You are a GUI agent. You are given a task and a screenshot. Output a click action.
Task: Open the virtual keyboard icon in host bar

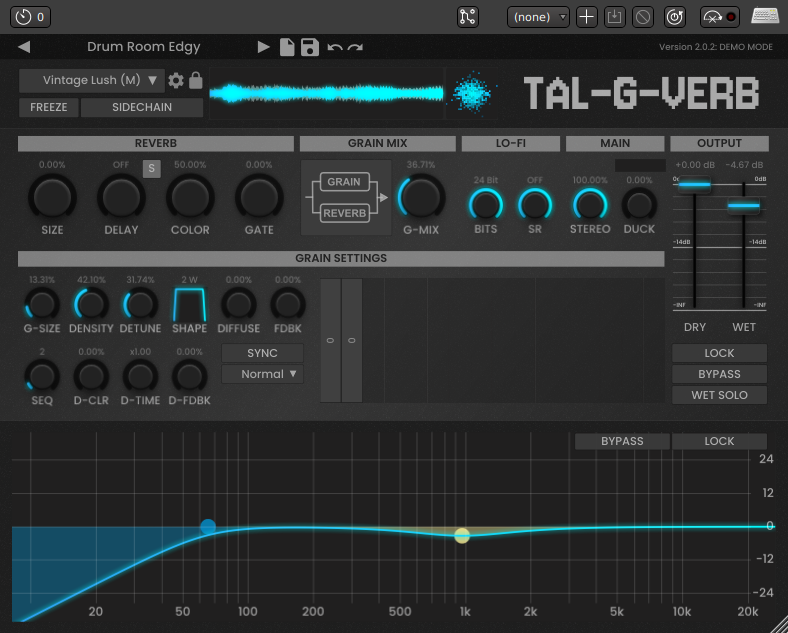click(x=765, y=17)
